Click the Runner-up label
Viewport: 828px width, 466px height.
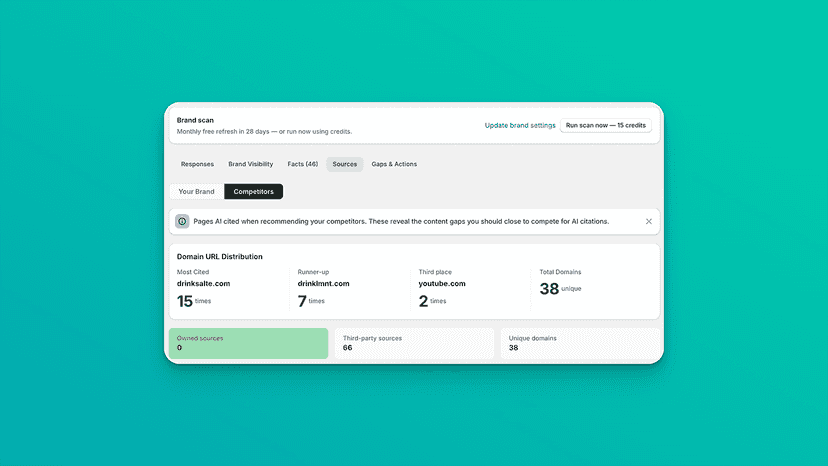pos(313,272)
